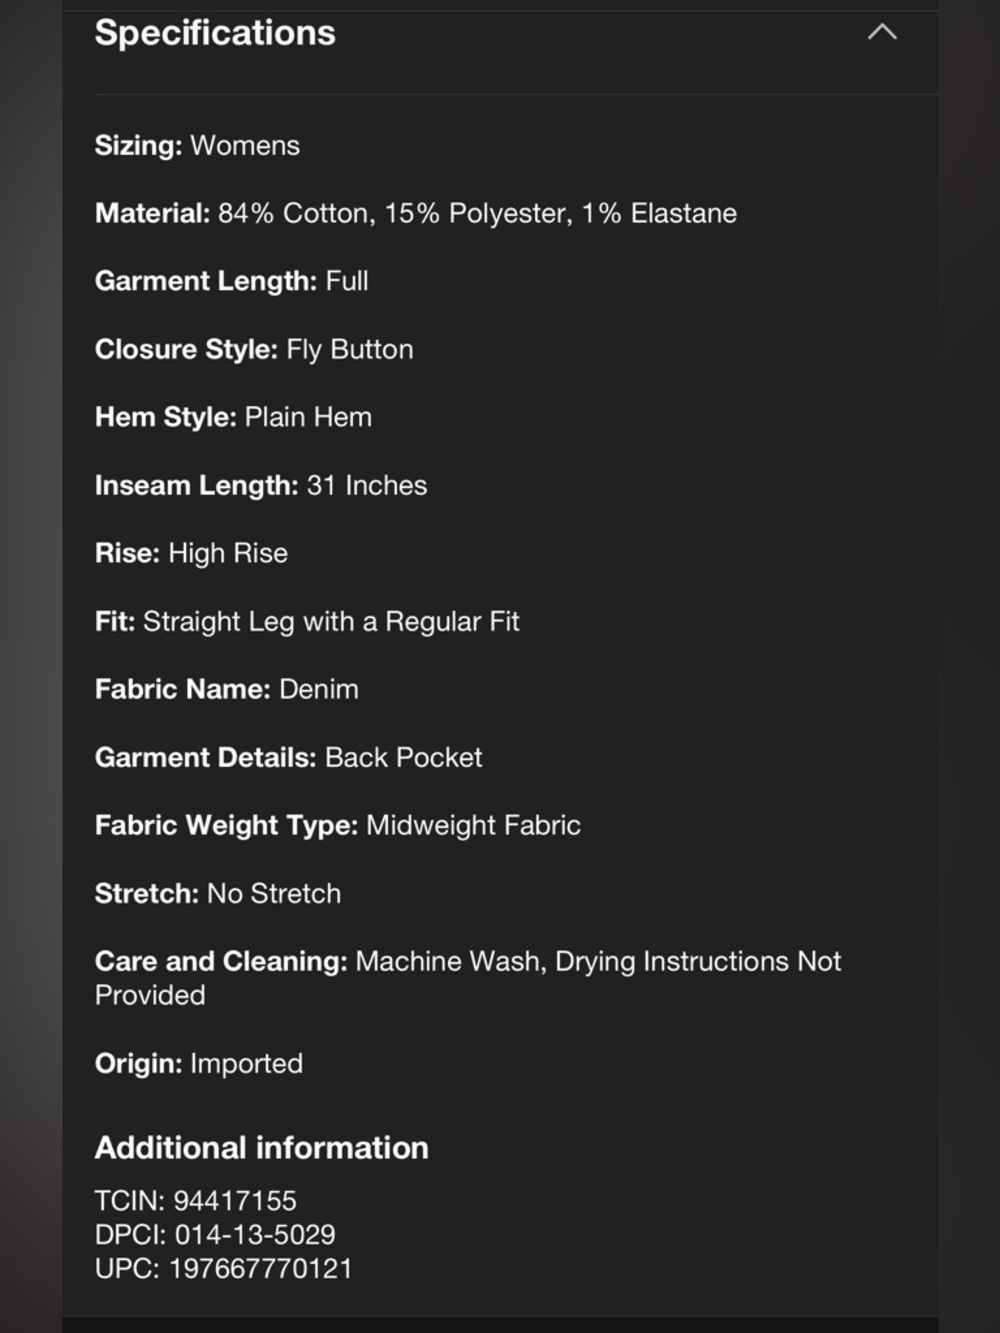The height and width of the screenshot is (1333, 1000).
Task: Click the Garment Details: Back Pocket row
Action: tap(288, 758)
